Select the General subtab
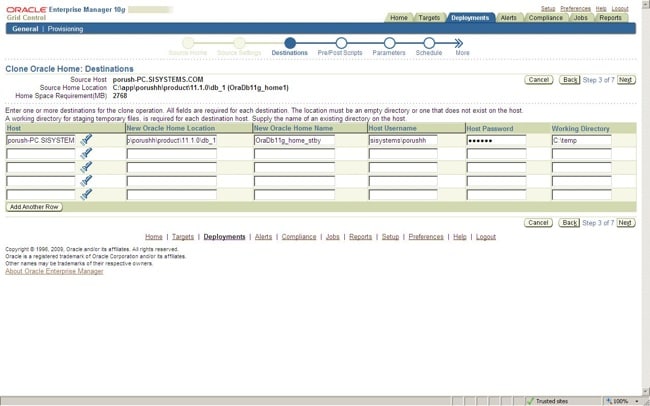This screenshot has height=406, width=650. 25,29
